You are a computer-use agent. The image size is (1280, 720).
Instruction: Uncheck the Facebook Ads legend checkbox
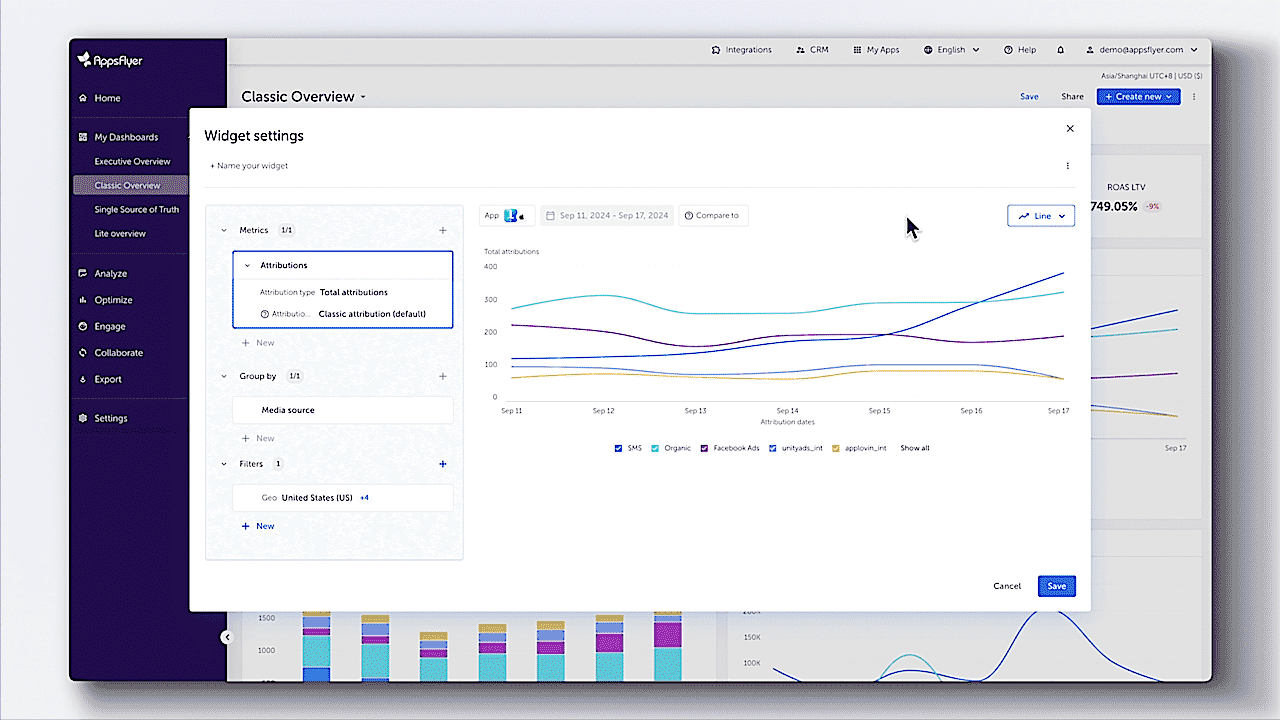click(x=705, y=448)
